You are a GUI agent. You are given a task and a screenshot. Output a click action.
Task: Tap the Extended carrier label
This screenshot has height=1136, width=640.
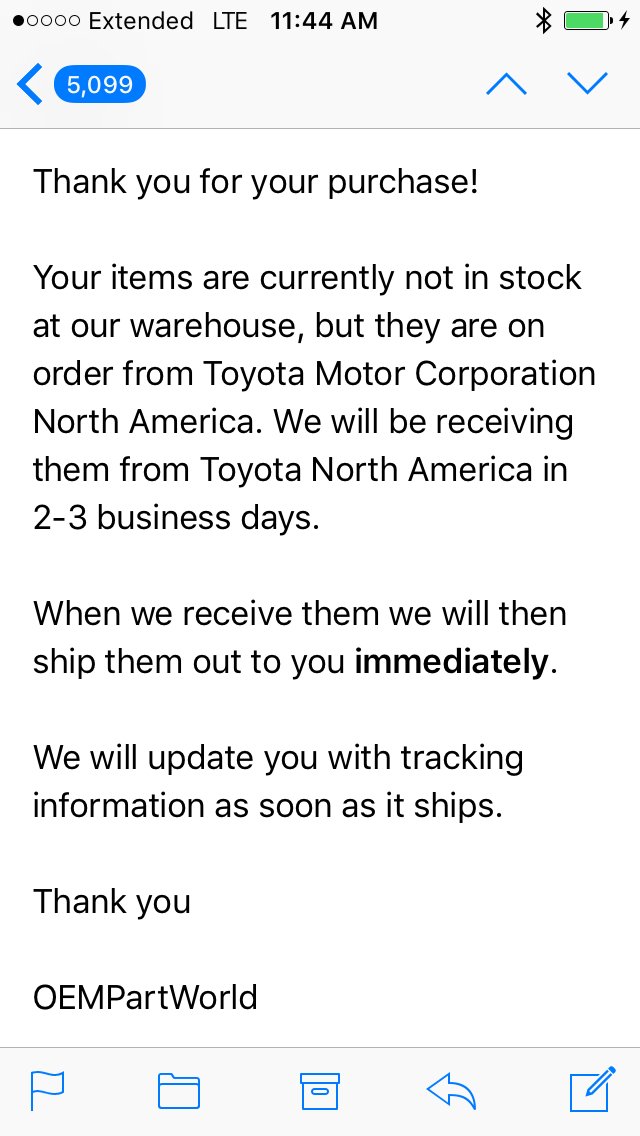[x=141, y=21]
